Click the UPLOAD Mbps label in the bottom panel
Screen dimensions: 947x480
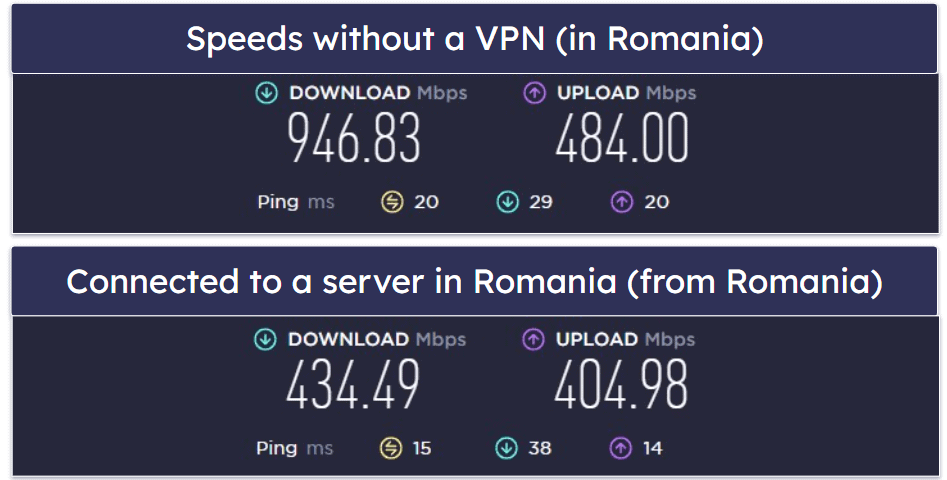pyautogui.click(x=625, y=339)
